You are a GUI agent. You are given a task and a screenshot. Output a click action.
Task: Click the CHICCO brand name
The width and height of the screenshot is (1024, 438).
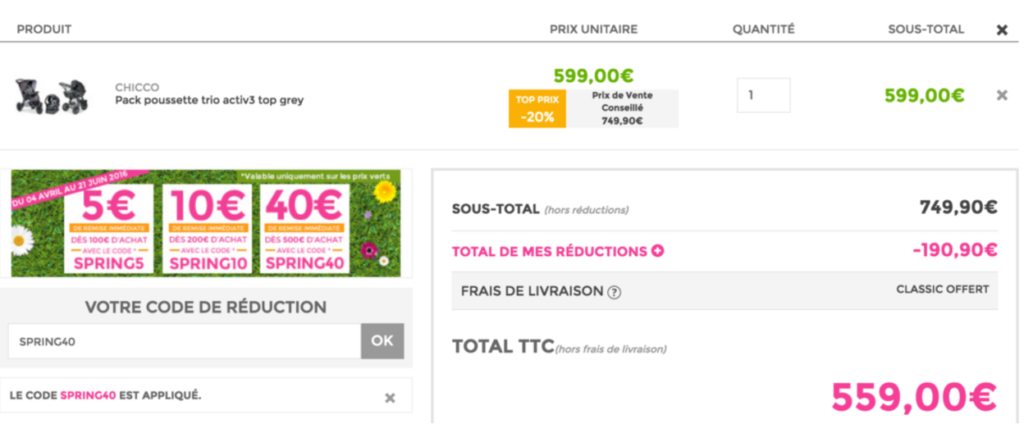(x=137, y=87)
